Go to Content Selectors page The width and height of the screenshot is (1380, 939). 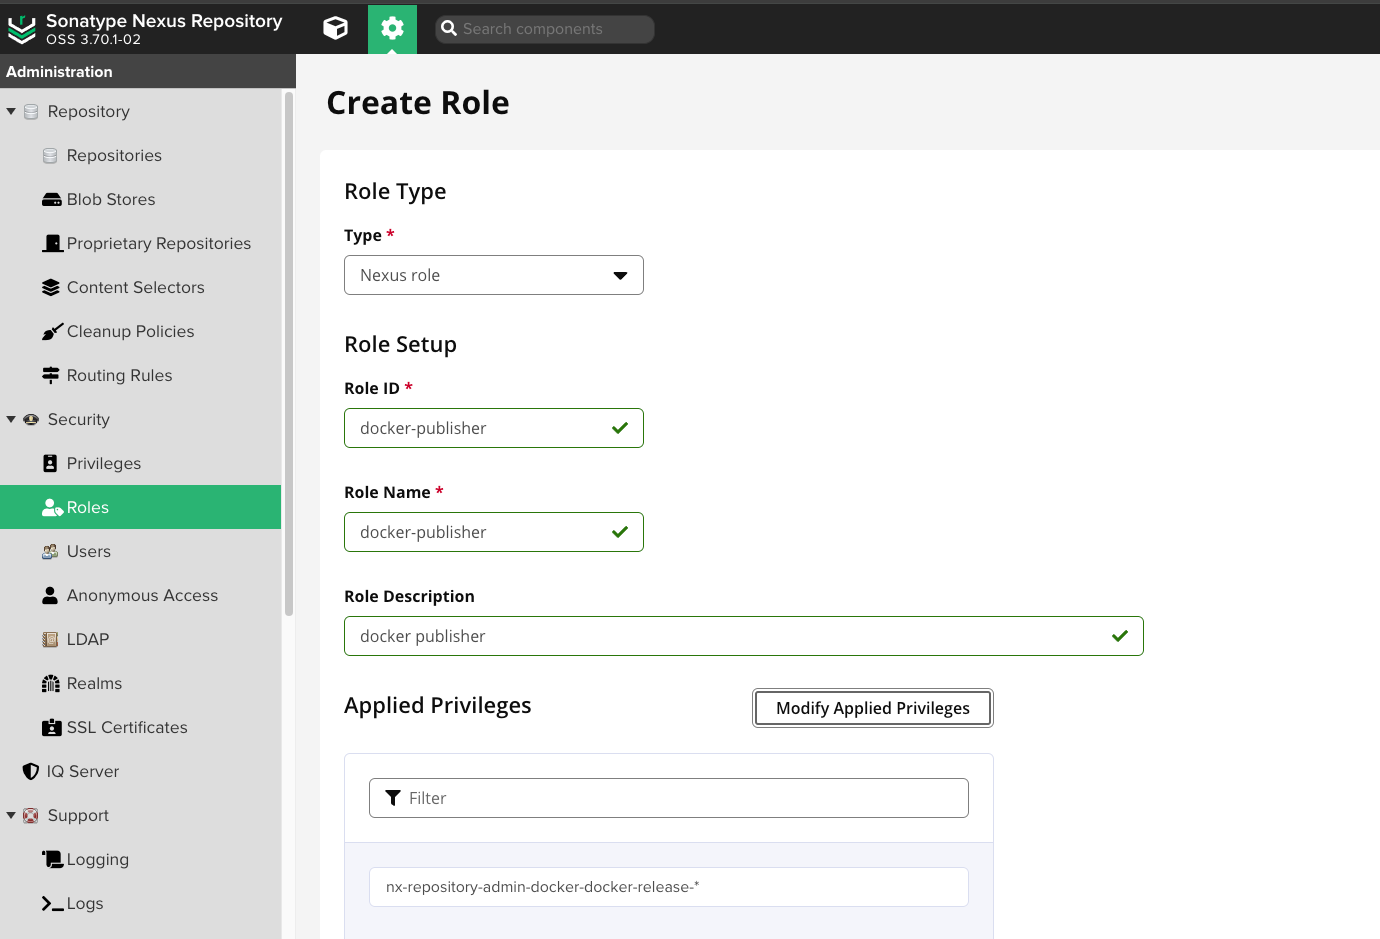[136, 288]
